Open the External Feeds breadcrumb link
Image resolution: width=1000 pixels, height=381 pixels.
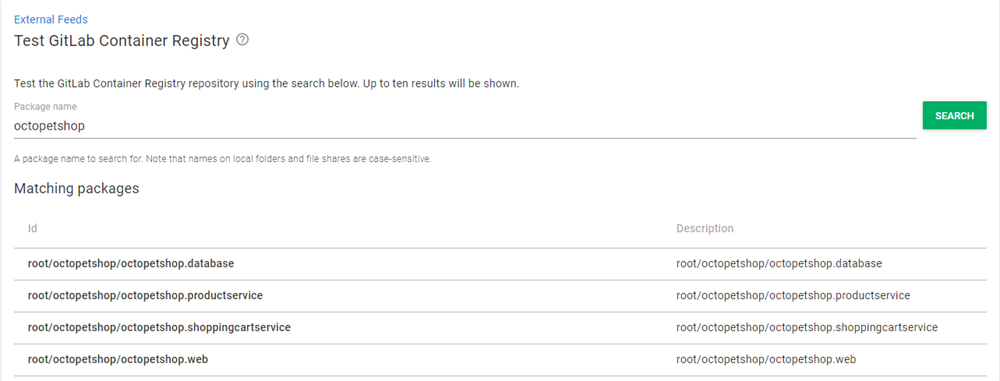pyautogui.click(x=51, y=20)
